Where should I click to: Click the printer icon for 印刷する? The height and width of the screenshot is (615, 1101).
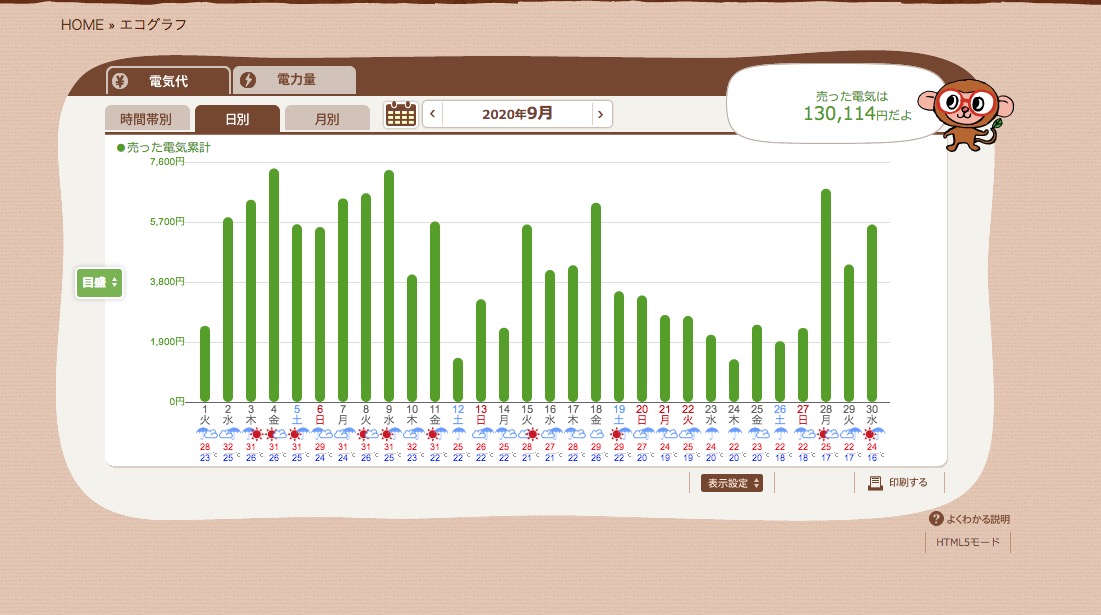875,483
